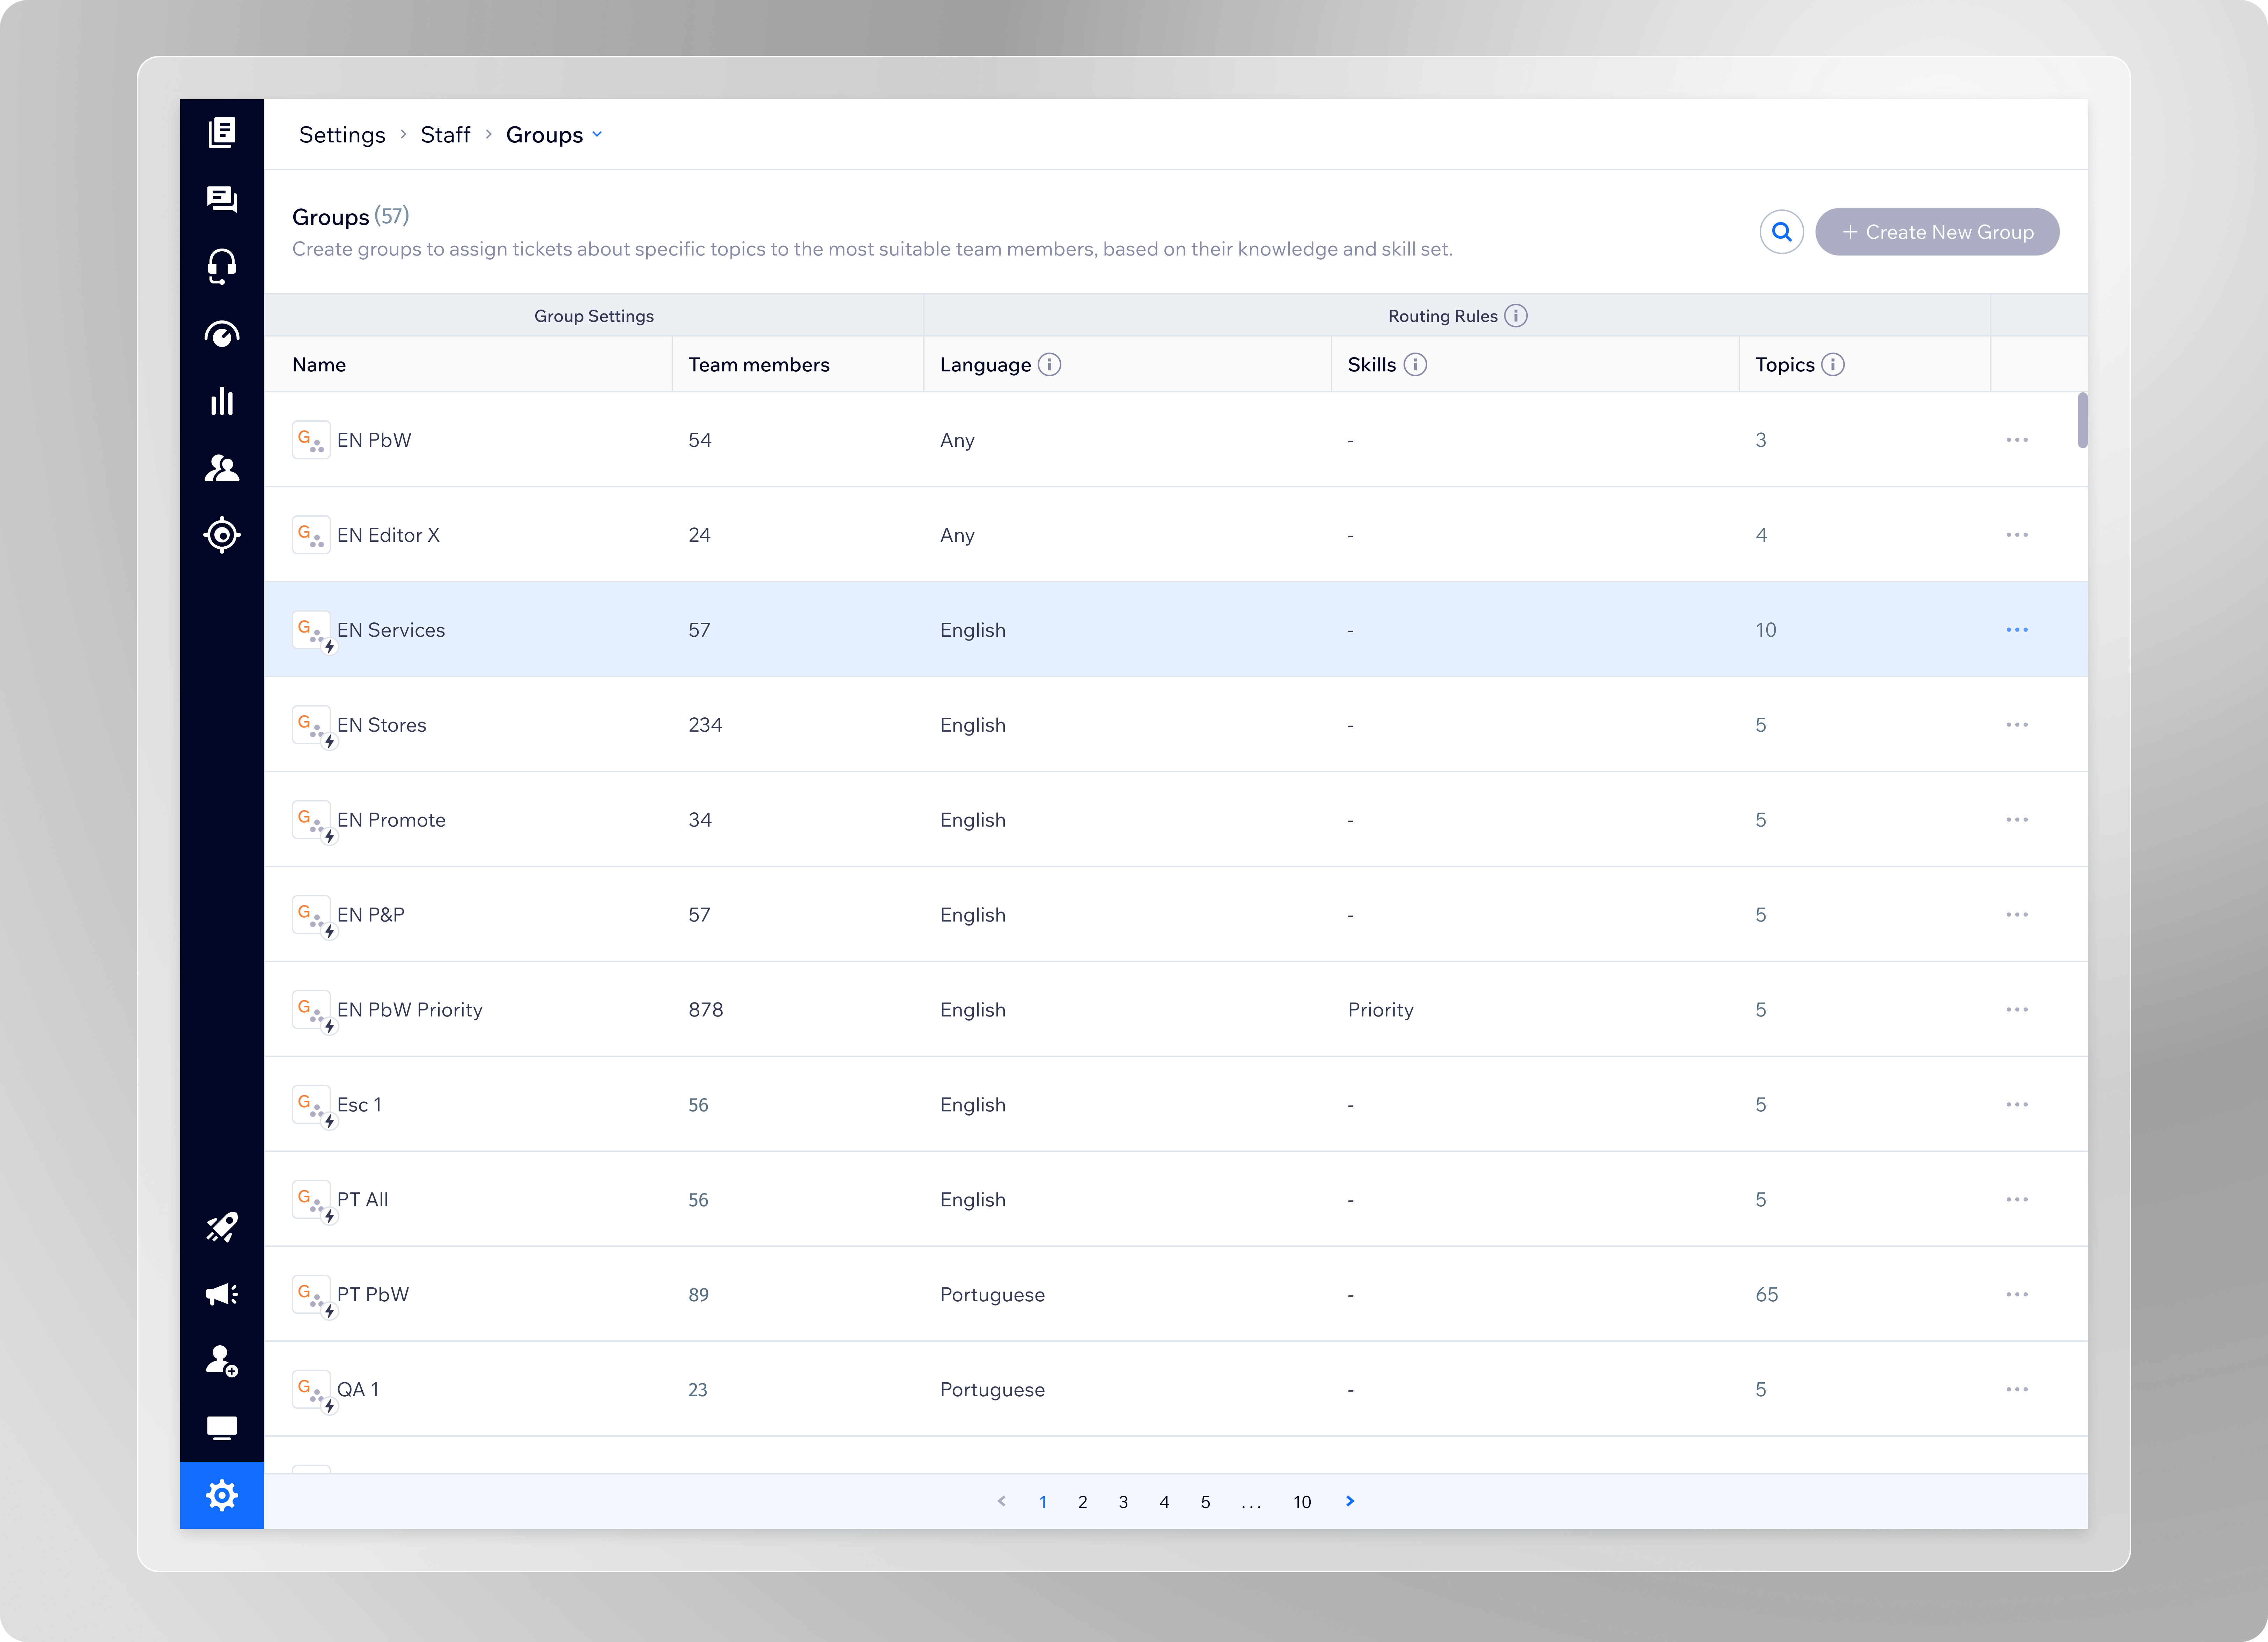The width and height of the screenshot is (2268, 1642).
Task: Go to the next page arrow
Action: pos(1350,1501)
